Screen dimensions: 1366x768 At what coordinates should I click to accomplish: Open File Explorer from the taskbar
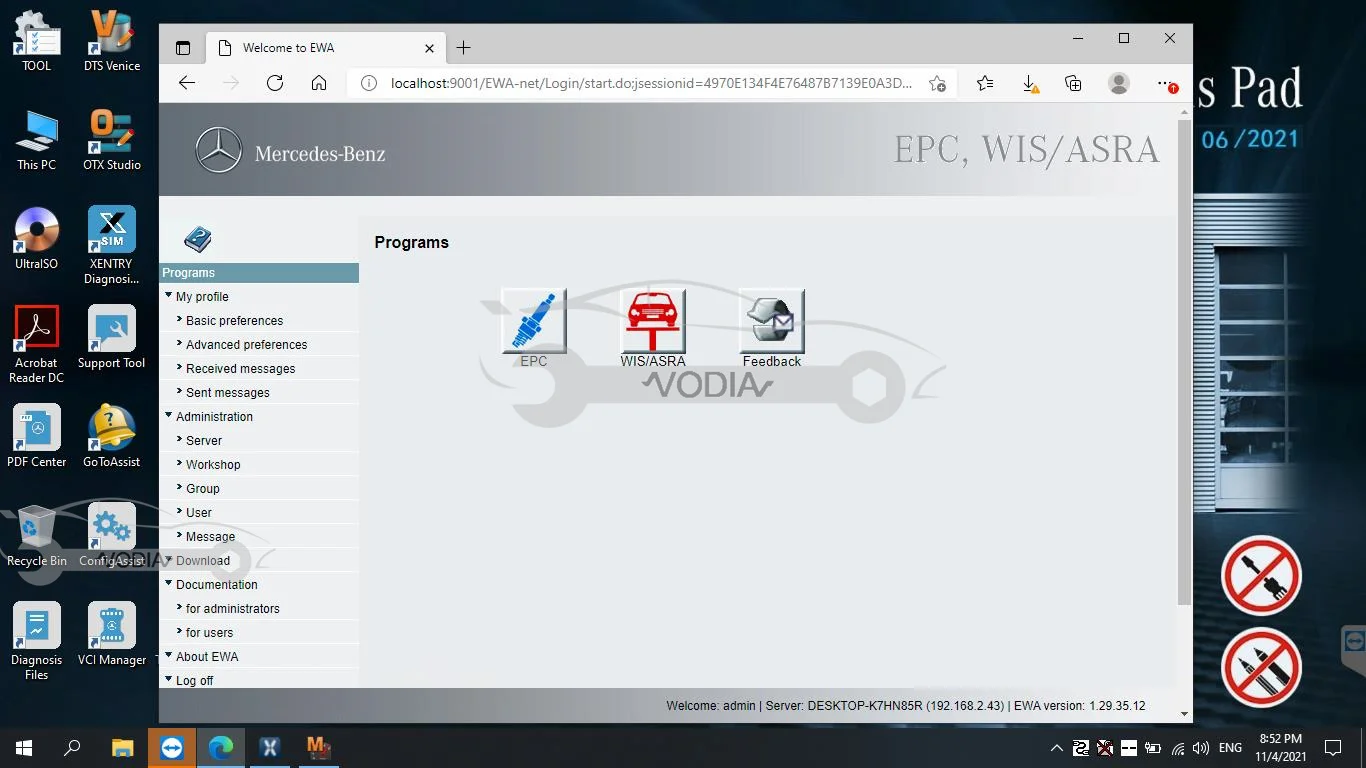pyautogui.click(x=123, y=747)
